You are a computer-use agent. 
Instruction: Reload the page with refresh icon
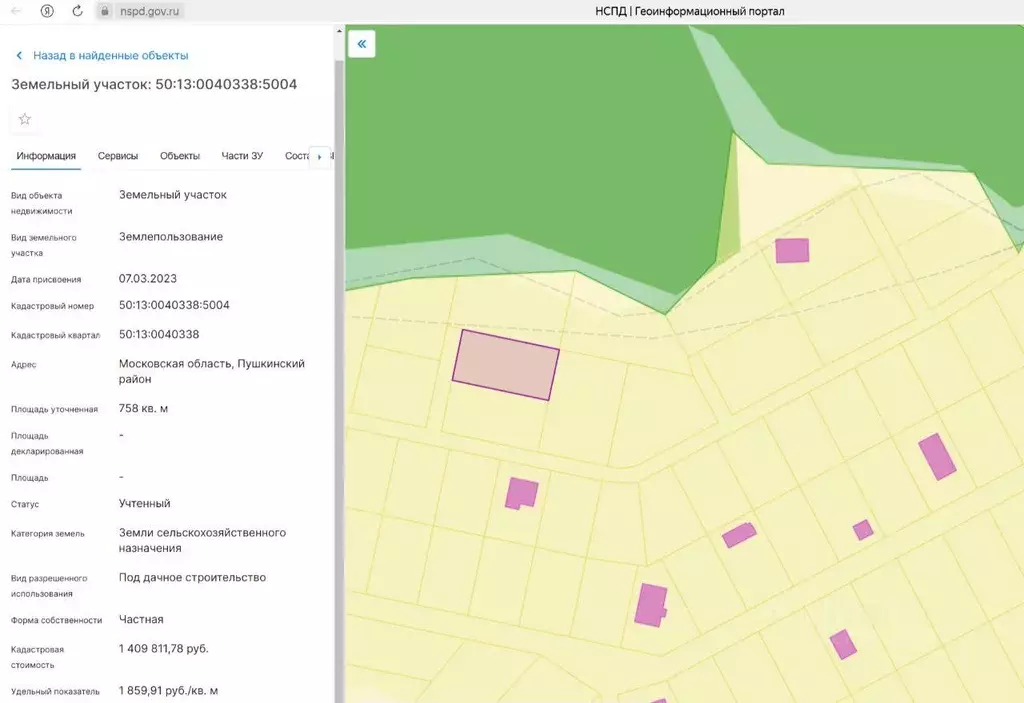tap(77, 11)
